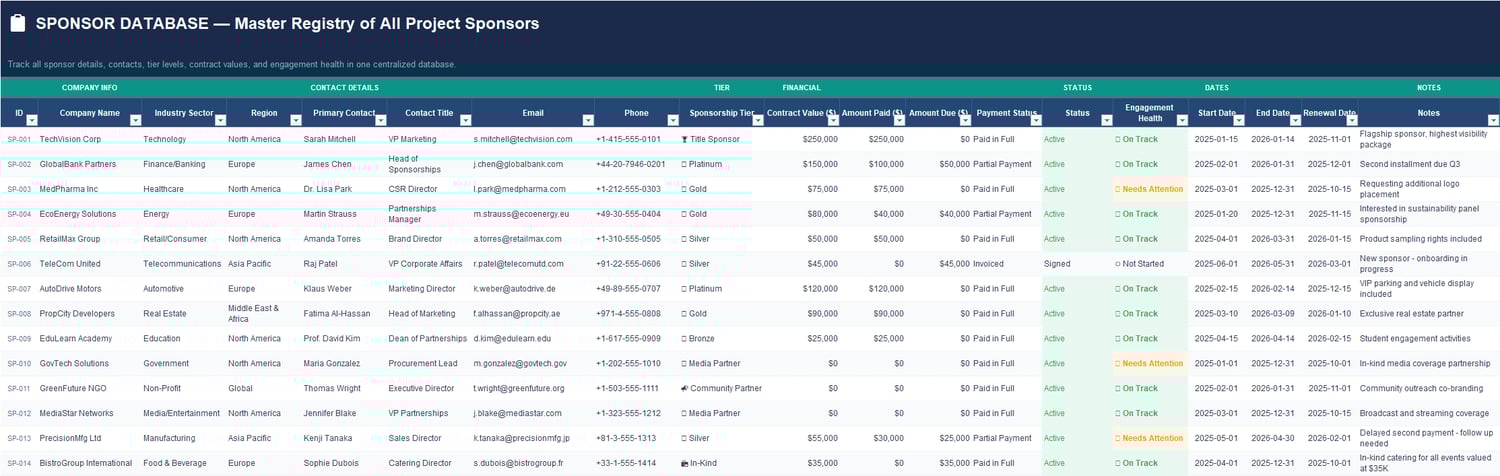Image resolution: width=1500 pixels, height=476 pixels.
Task: Open the Industry Sector filter dropdown
Action: pyautogui.click(x=220, y=120)
